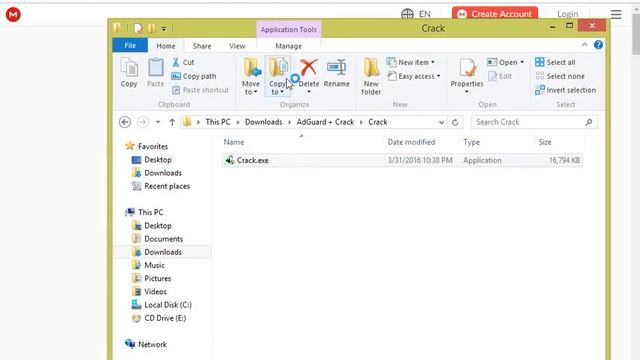Collapse the ribbon with the chevron

[584, 45]
